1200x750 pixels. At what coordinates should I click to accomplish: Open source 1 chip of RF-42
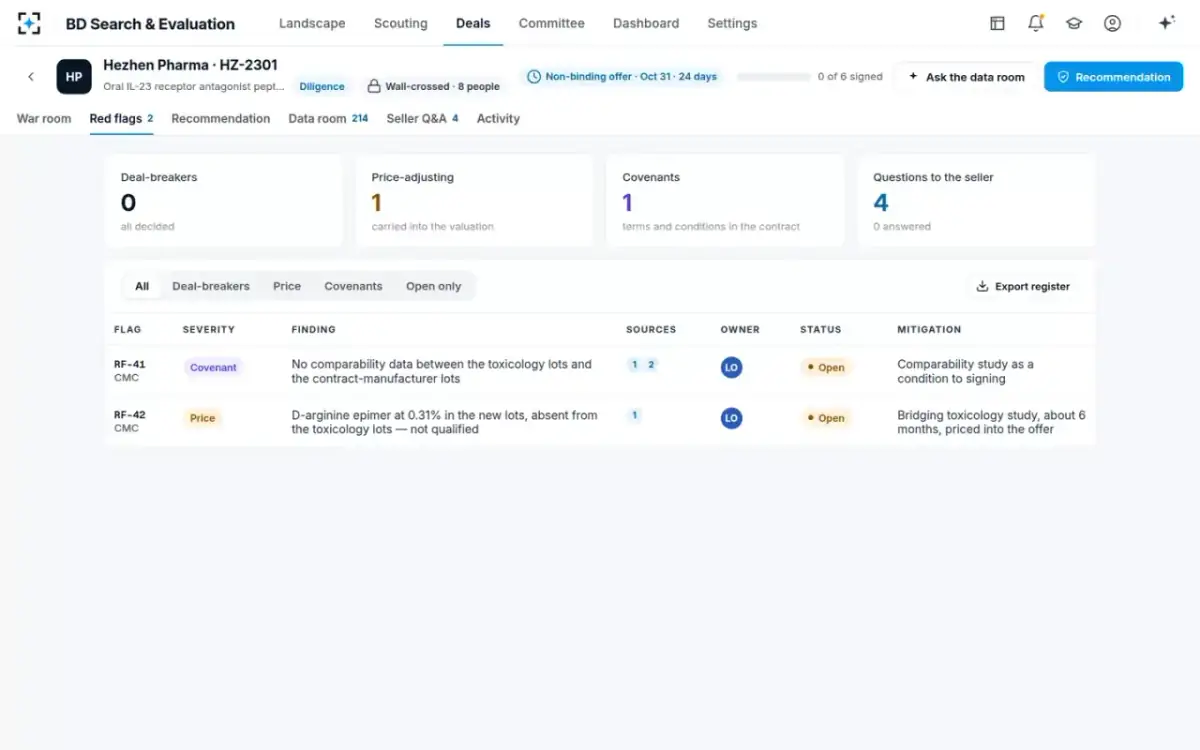point(634,415)
